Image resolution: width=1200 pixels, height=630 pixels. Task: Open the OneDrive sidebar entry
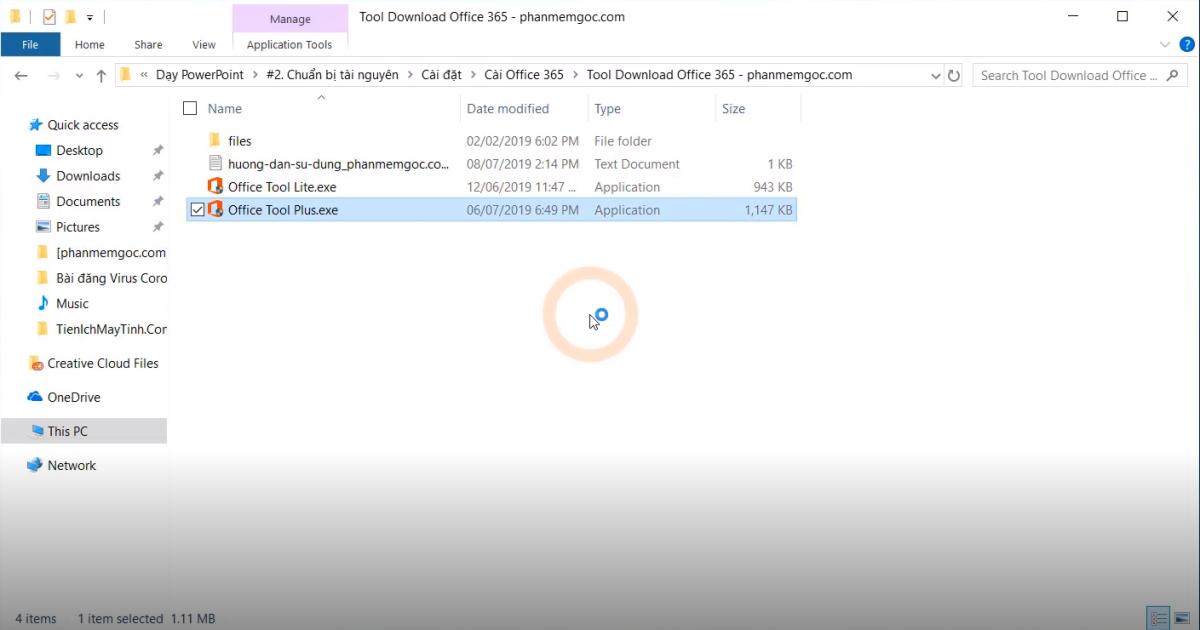pyautogui.click(x=72, y=397)
